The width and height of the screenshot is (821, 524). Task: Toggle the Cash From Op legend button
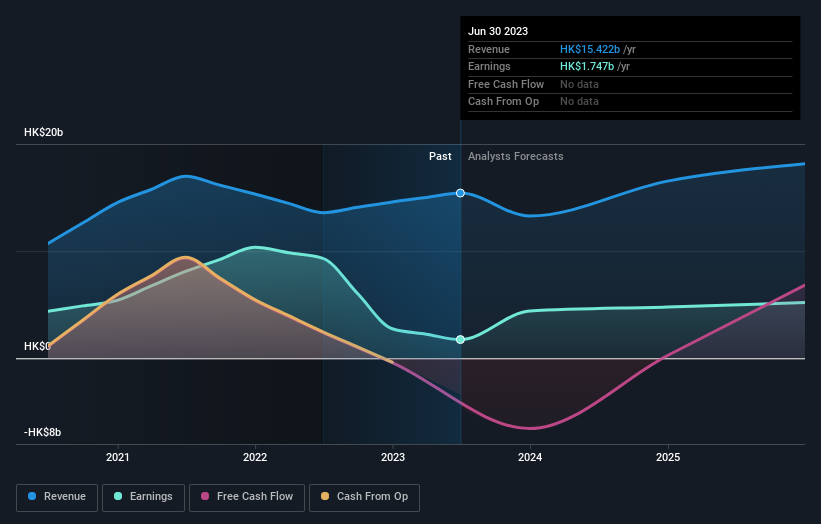point(364,497)
